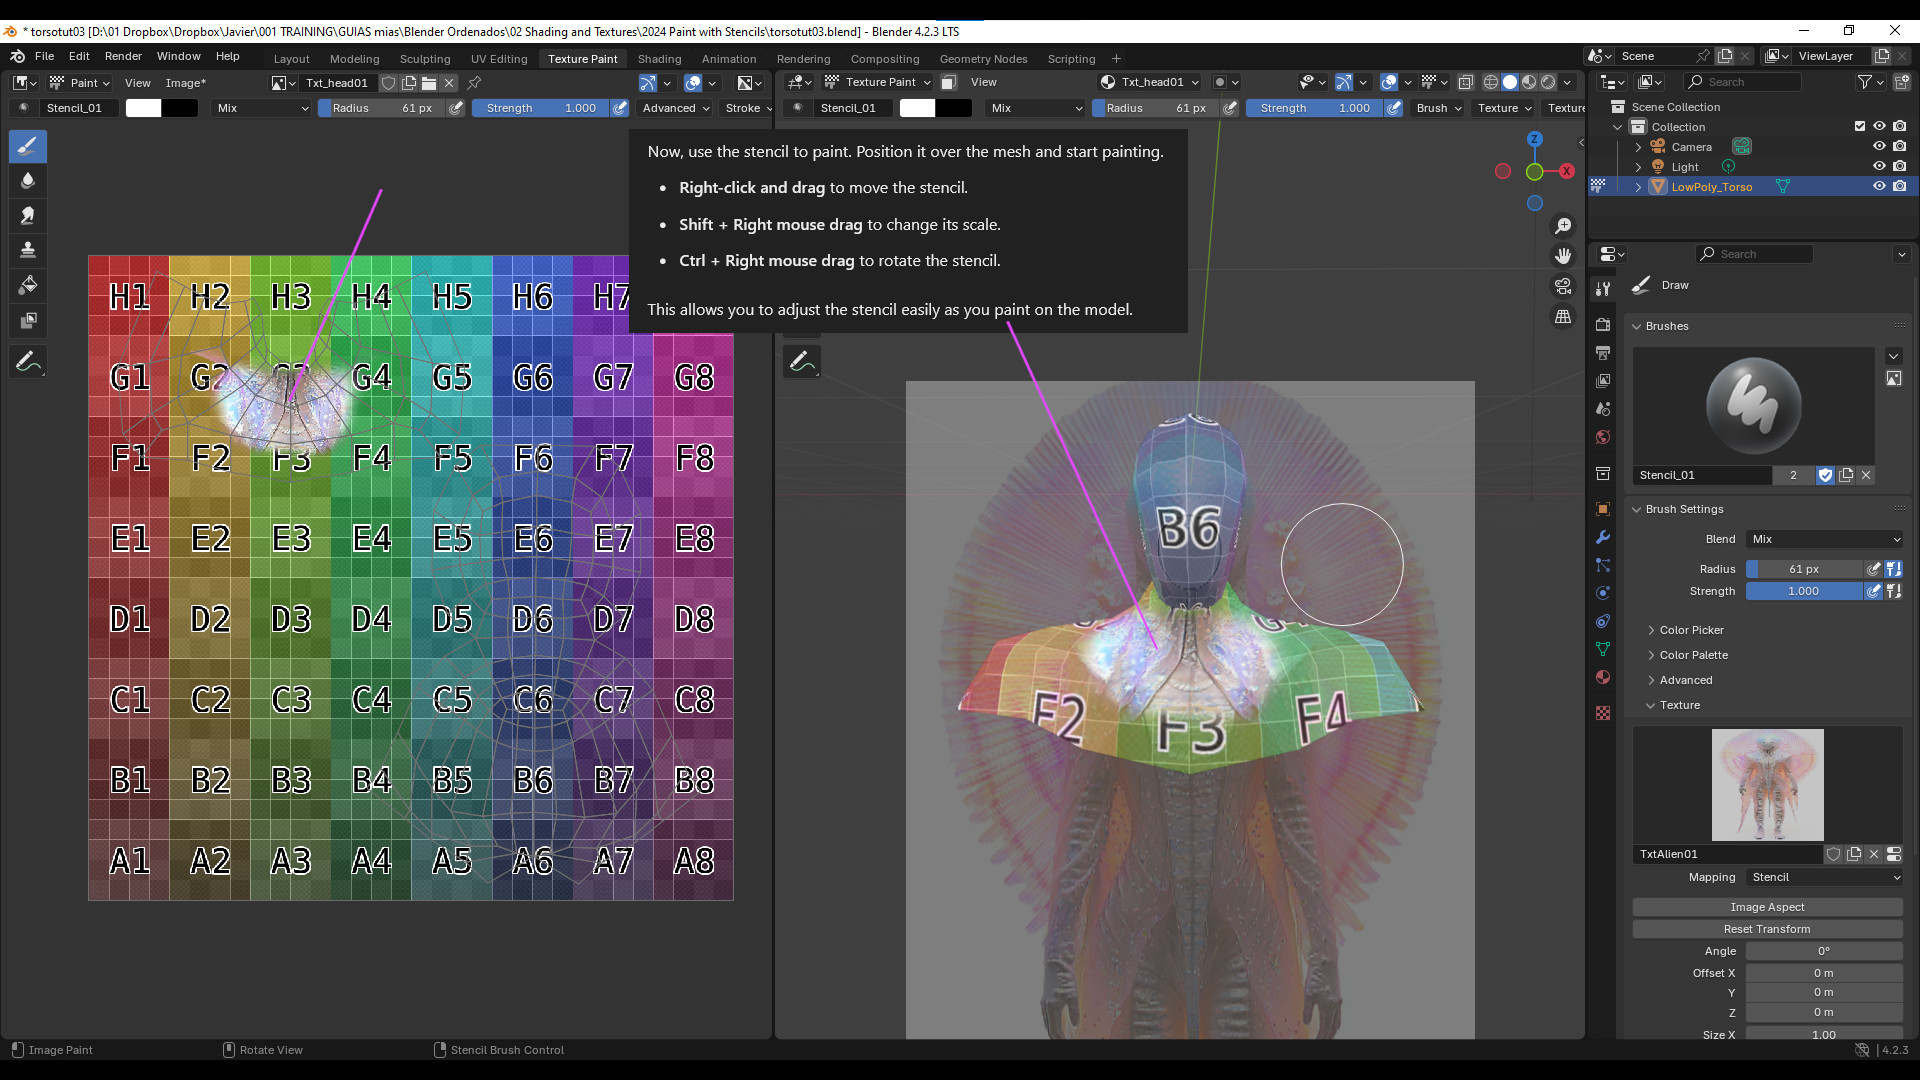Image resolution: width=1920 pixels, height=1080 pixels.
Task: Disable Camera object in renders
Action: [1899, 146]
